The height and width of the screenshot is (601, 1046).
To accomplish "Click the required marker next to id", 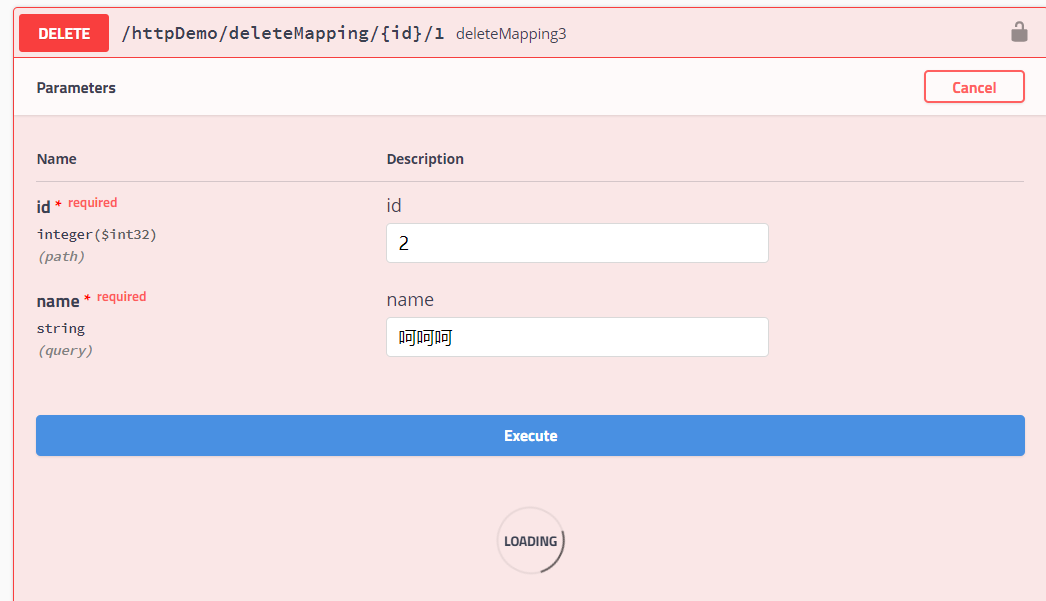I will 92,202.
